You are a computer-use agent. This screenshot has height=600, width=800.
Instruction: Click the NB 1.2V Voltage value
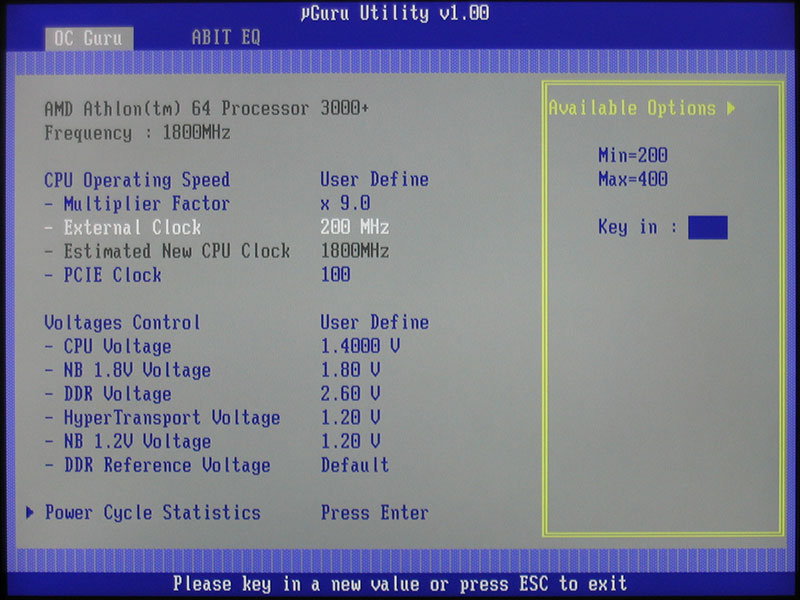pyautogui.click(x=350, y=441)
